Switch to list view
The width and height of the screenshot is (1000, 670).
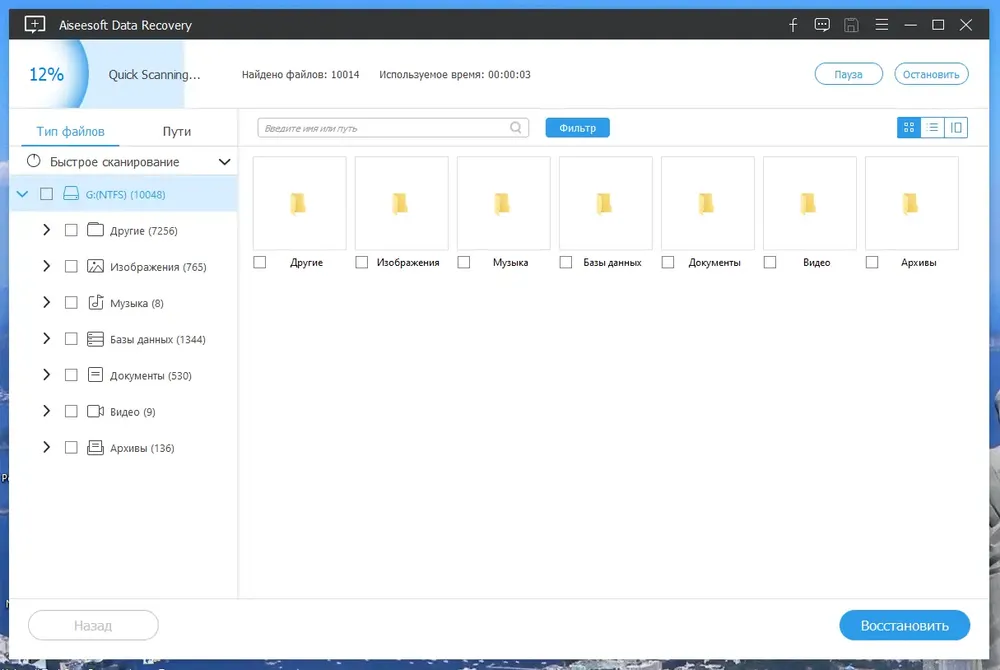click(932, 127)
